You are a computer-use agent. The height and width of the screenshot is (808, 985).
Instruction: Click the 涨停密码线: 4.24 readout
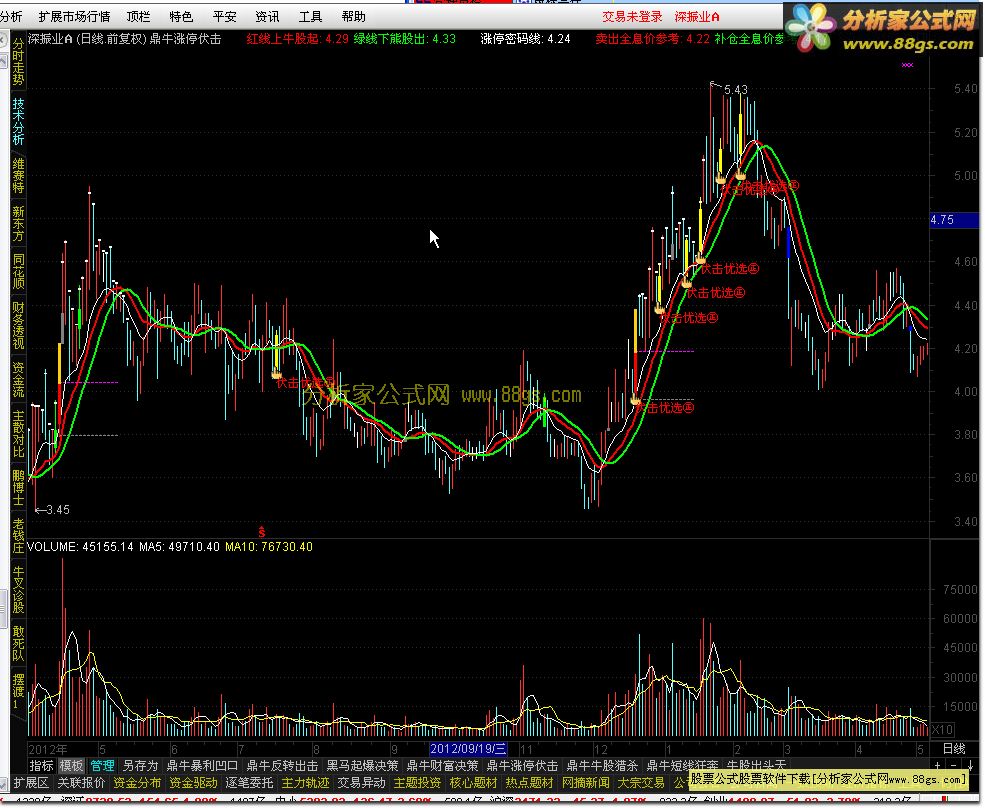coord(525,39)
